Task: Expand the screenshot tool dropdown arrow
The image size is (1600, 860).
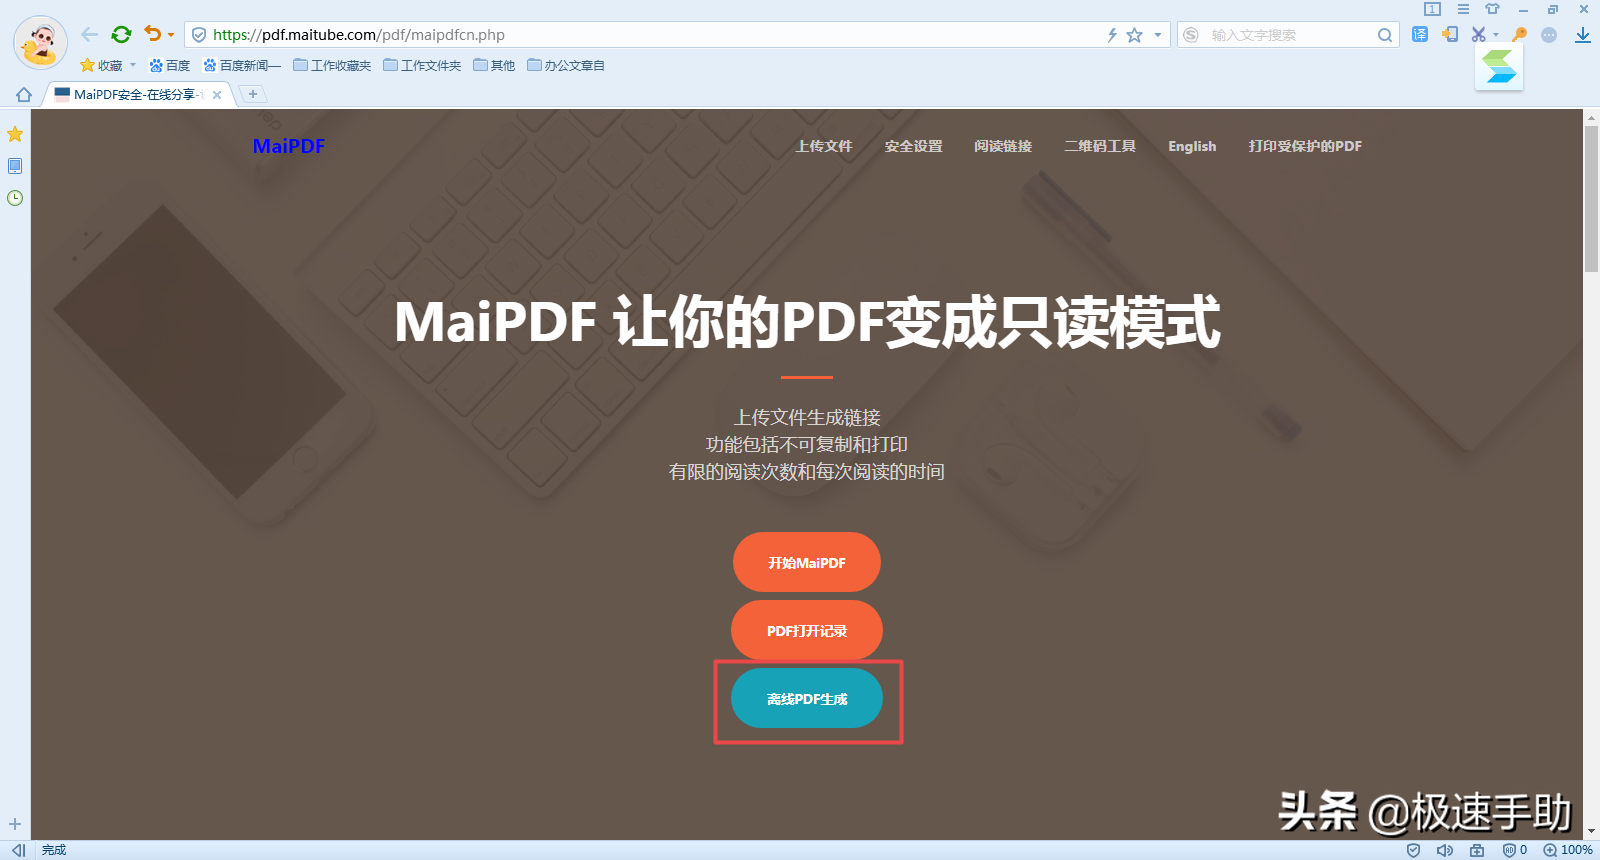Action: [x=1496, y=35]
